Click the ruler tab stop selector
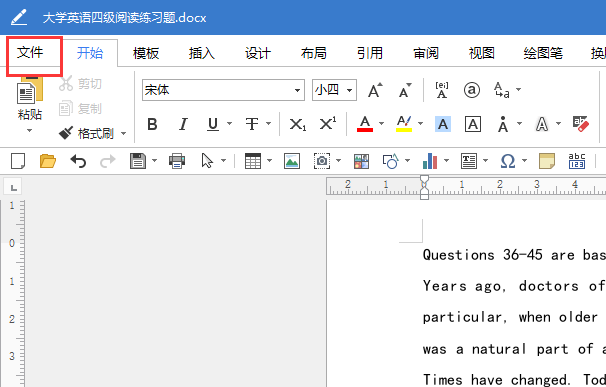This screenshot has width=606, height=387. [13, 188]
